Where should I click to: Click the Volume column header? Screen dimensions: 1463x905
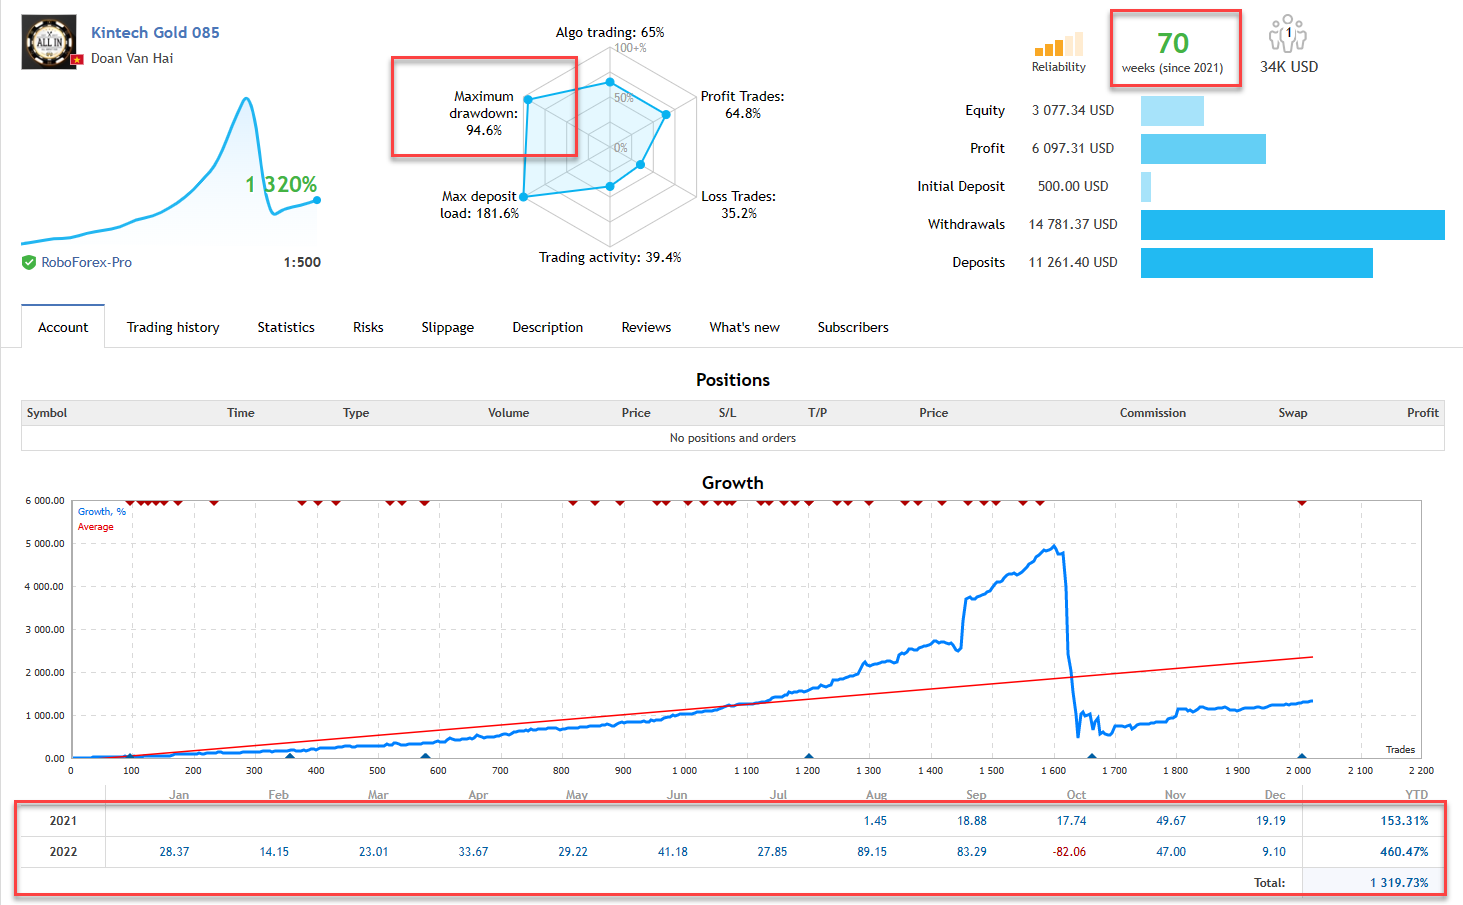click(x=508, y=412)
